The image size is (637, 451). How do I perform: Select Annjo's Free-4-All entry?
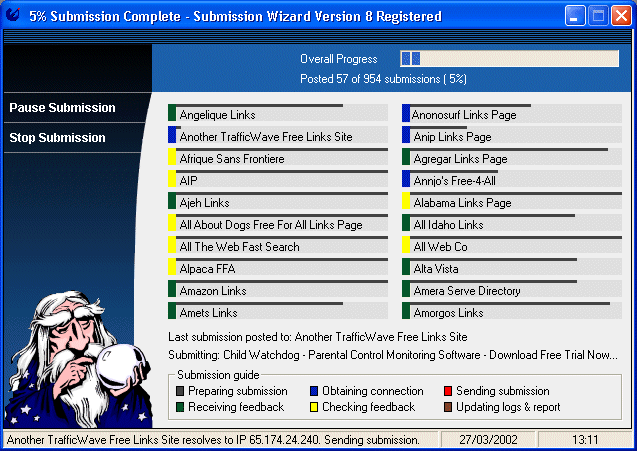pos(512,179)
